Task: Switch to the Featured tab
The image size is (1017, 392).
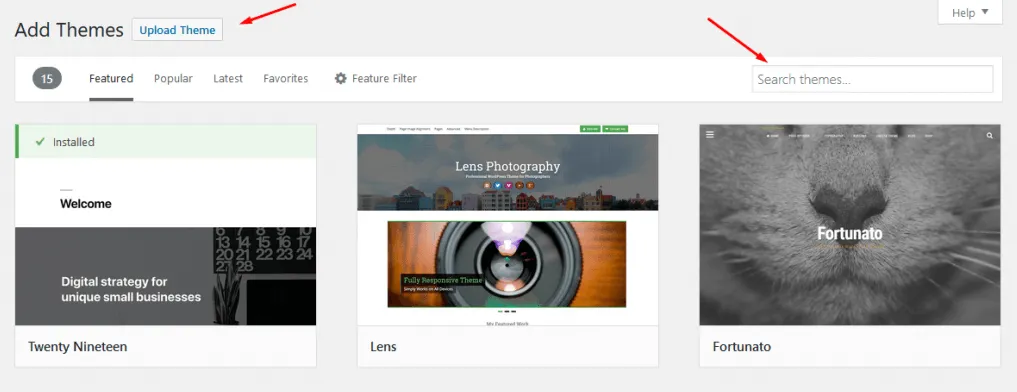Action: pyautogui.click(x=111, y=79)
